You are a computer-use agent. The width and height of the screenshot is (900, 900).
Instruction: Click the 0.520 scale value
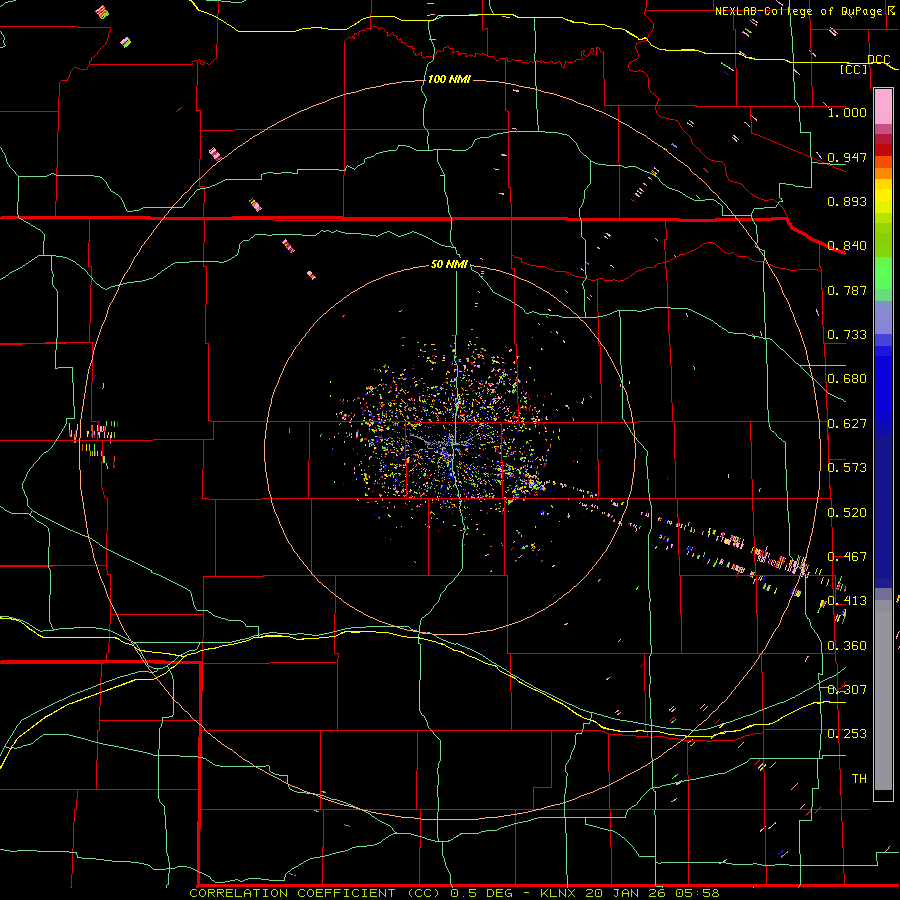[847, 513]
